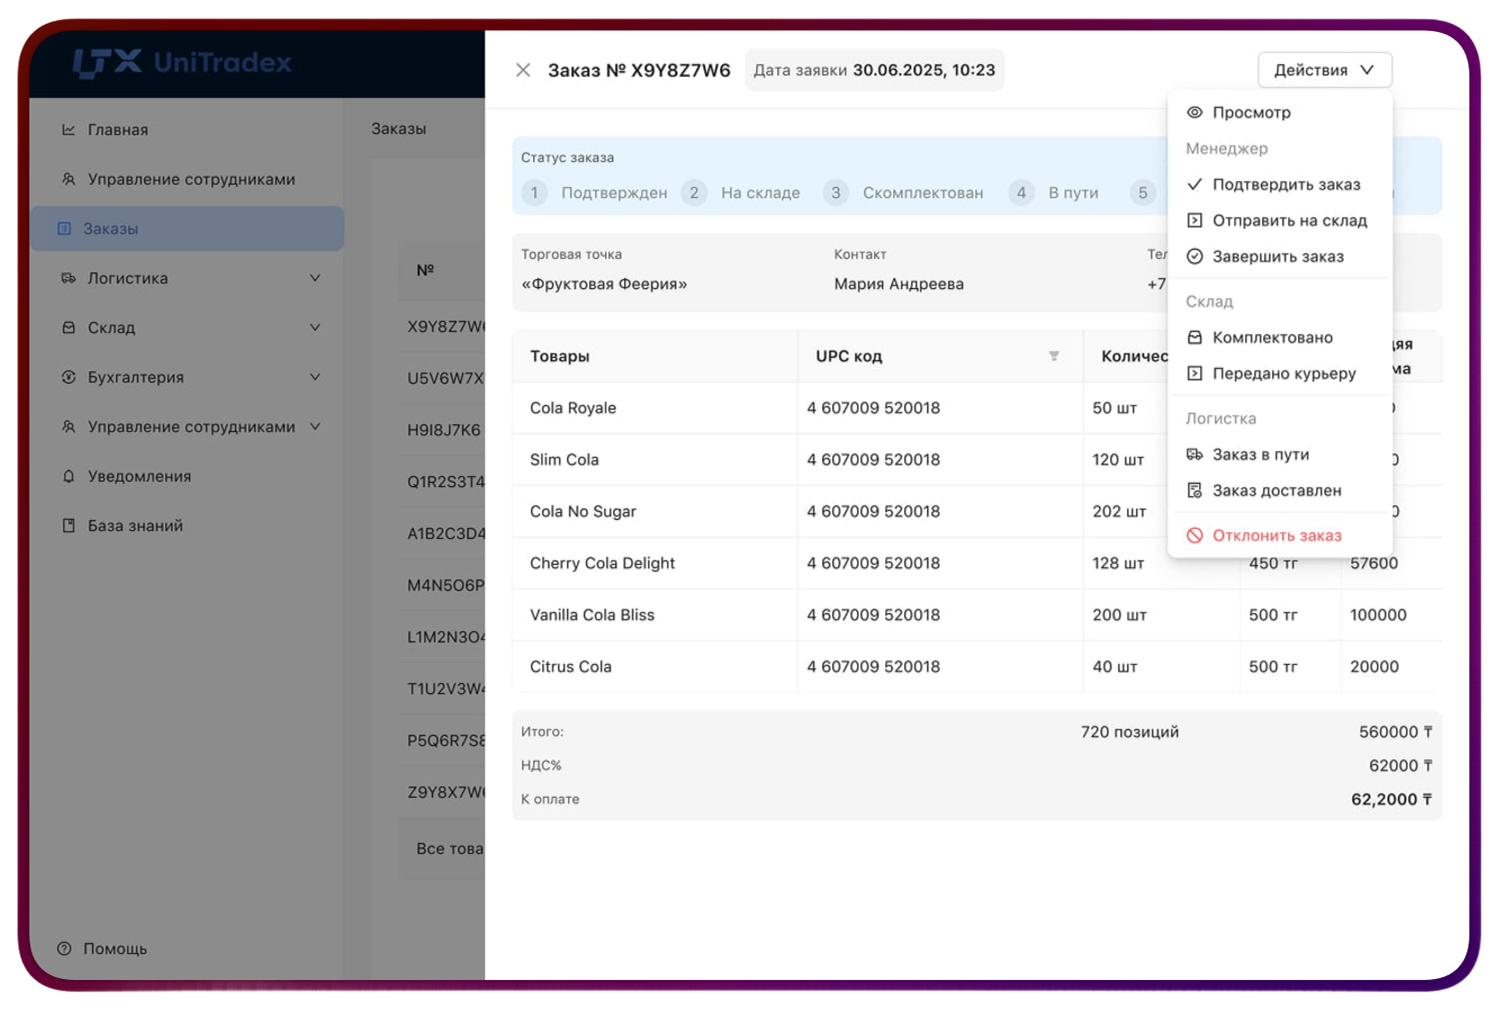Image resolution: width=1499 pixels, height=1009 pixels.
Task: Click the prohibition icon beside Отклонить заказ
Action: [1194, 535]
